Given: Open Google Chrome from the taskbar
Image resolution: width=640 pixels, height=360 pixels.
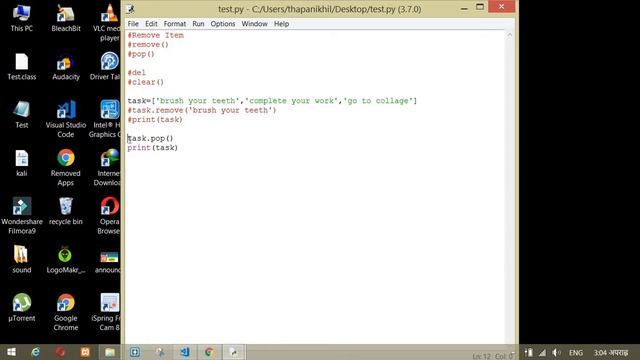Looking at the screenshot, I should (x=209, y=352).
